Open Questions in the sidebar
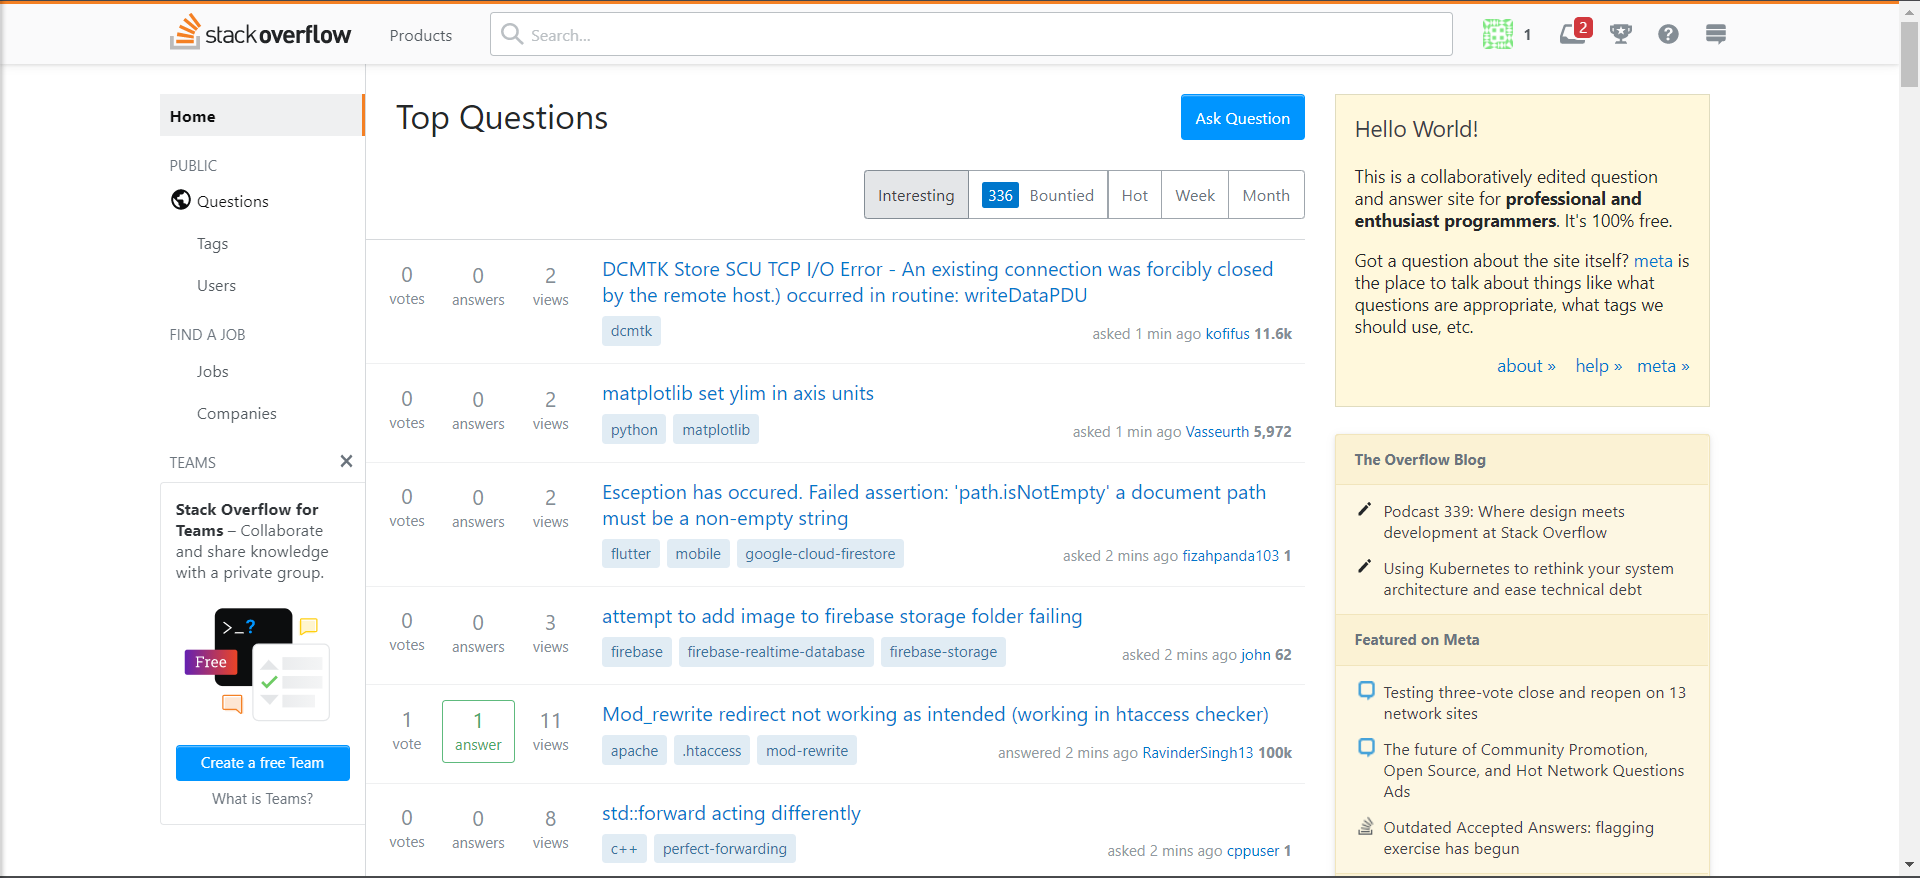The image size is (1920, 878). click(x=232, y=201)
